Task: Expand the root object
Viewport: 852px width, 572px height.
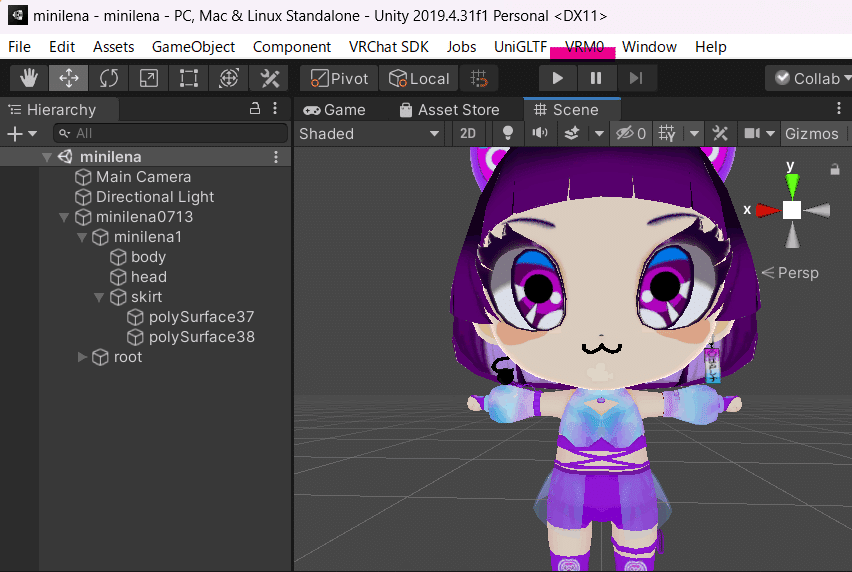Action: click(x=82, y=357)
